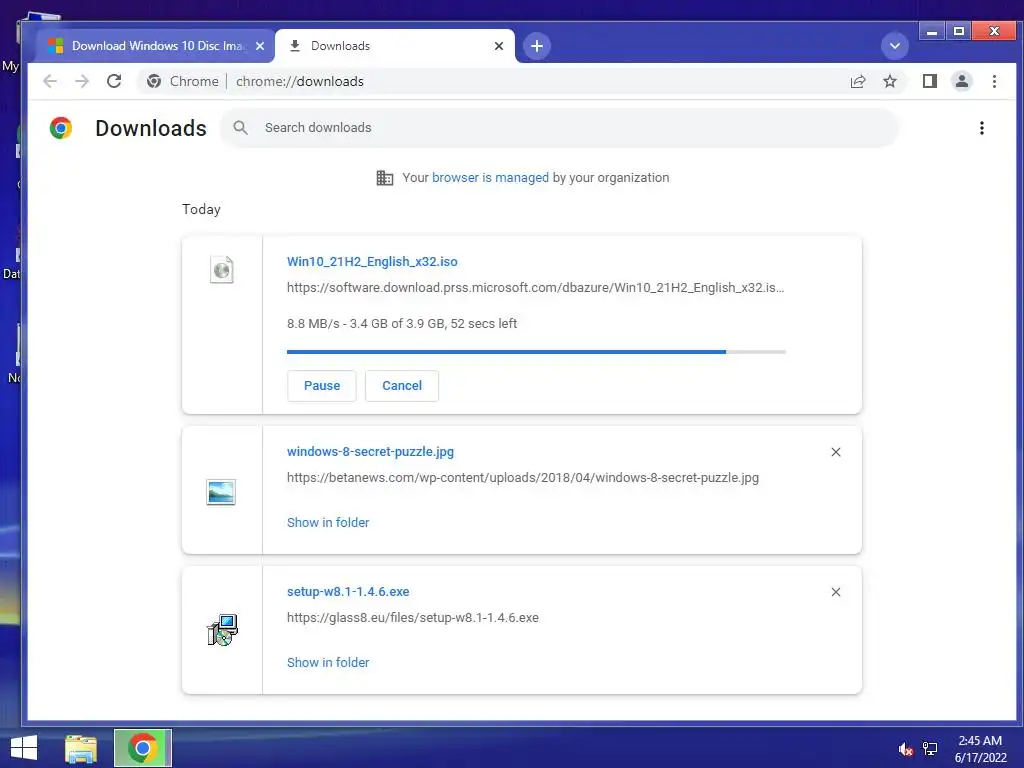Click the Today date heading

[201, 209]
